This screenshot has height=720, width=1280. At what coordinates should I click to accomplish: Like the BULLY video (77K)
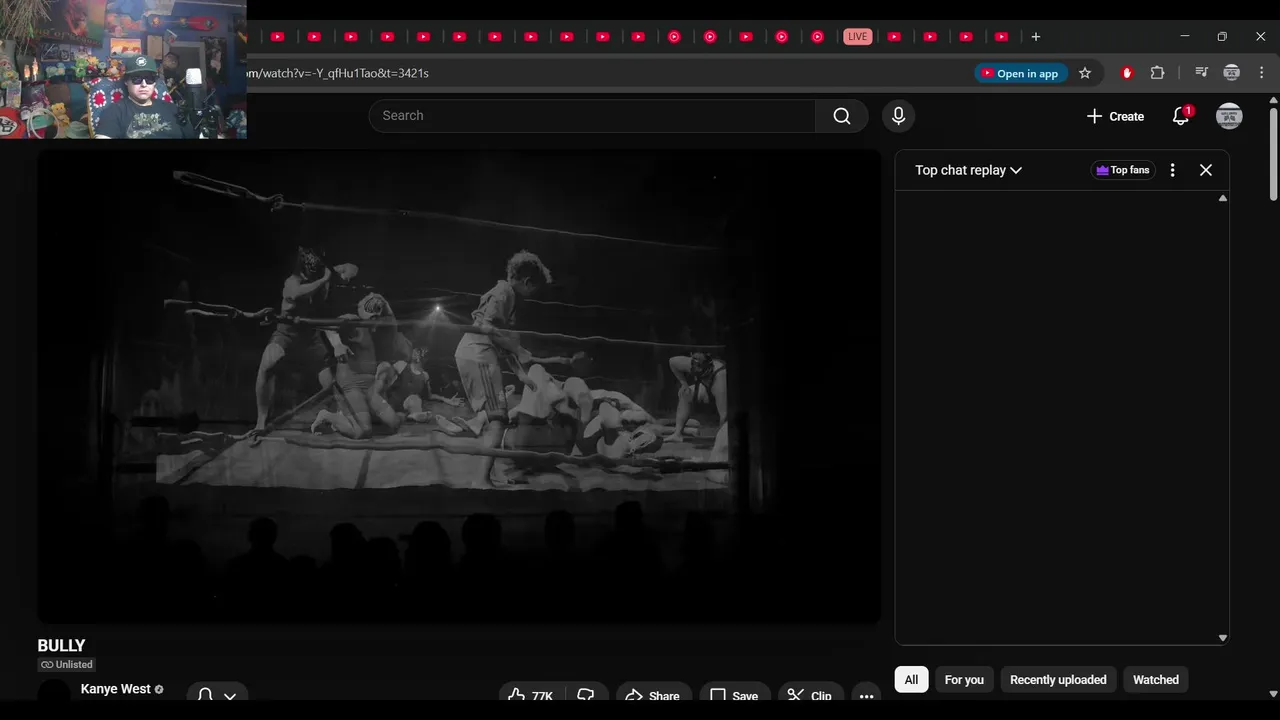tap(531, 695)
